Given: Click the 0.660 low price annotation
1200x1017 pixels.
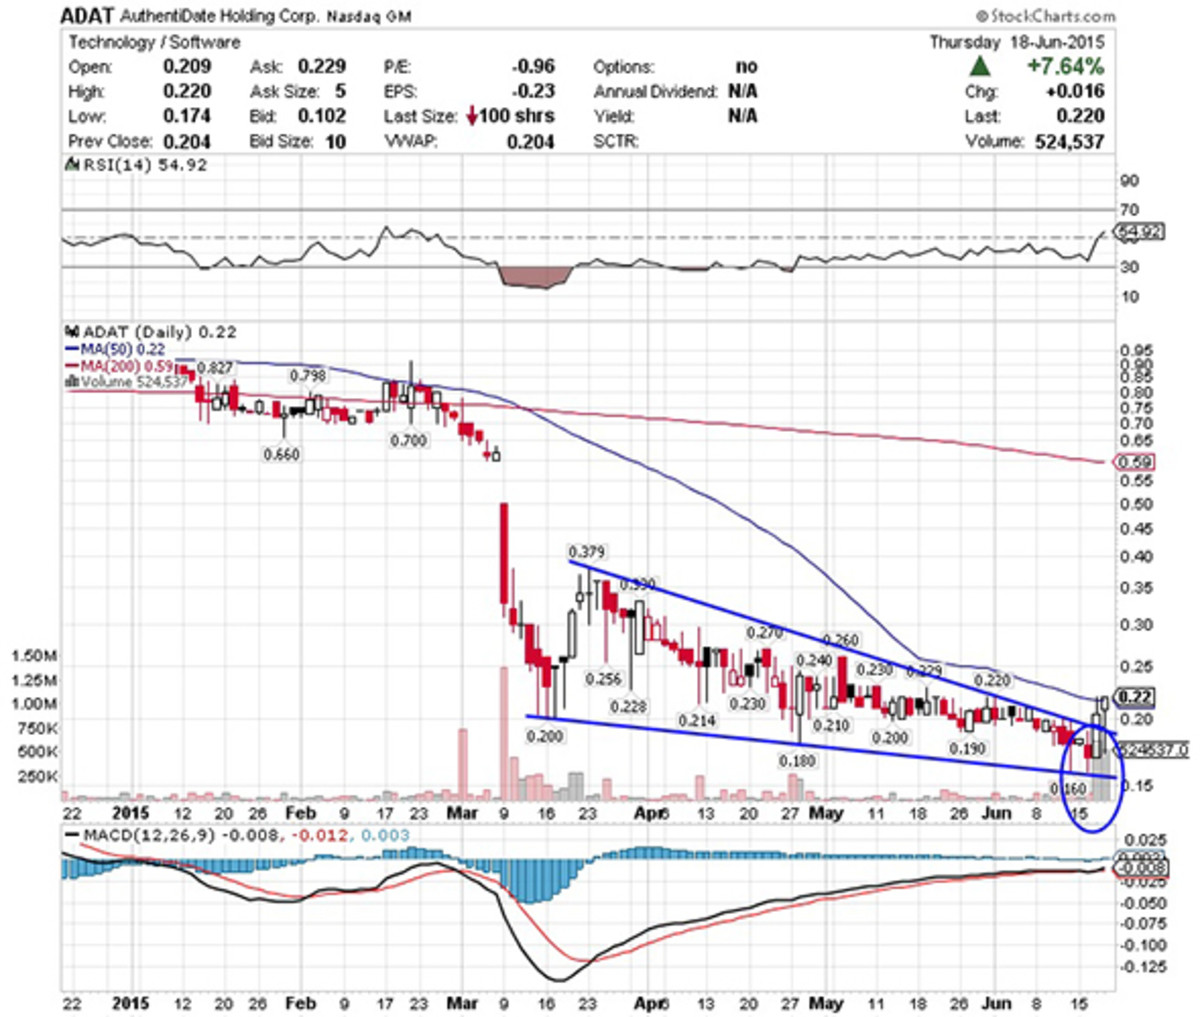Looking at the screenshot, I should coord(281,454).
